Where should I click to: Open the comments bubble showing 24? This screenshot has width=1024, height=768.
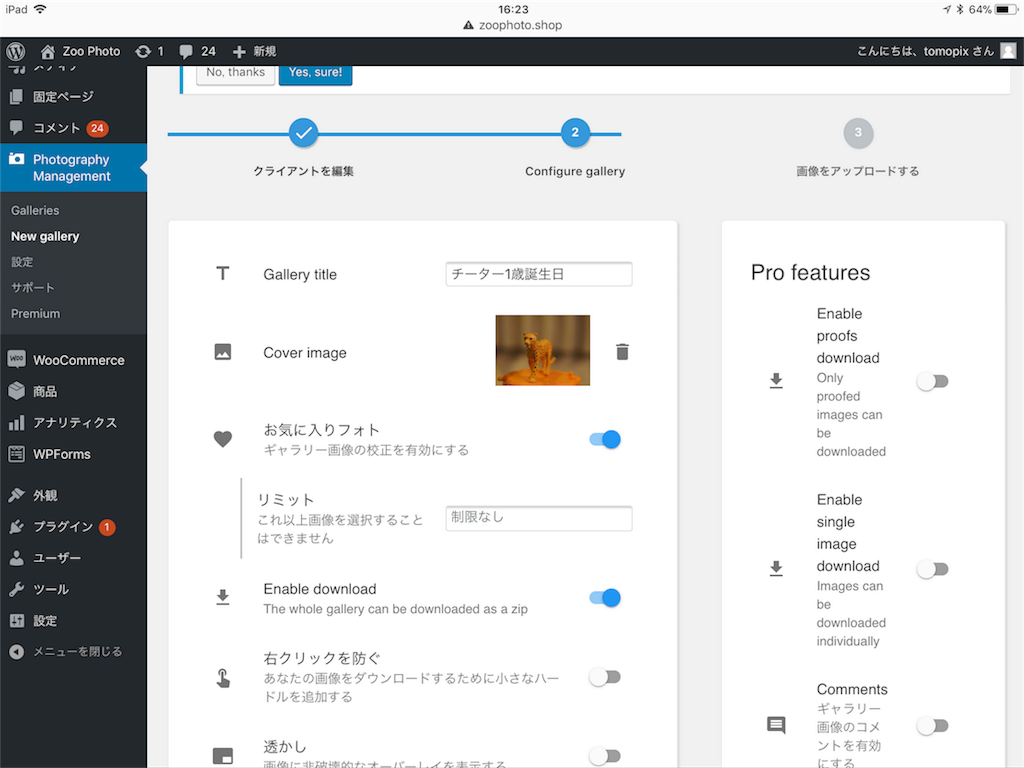coord(186,51)
